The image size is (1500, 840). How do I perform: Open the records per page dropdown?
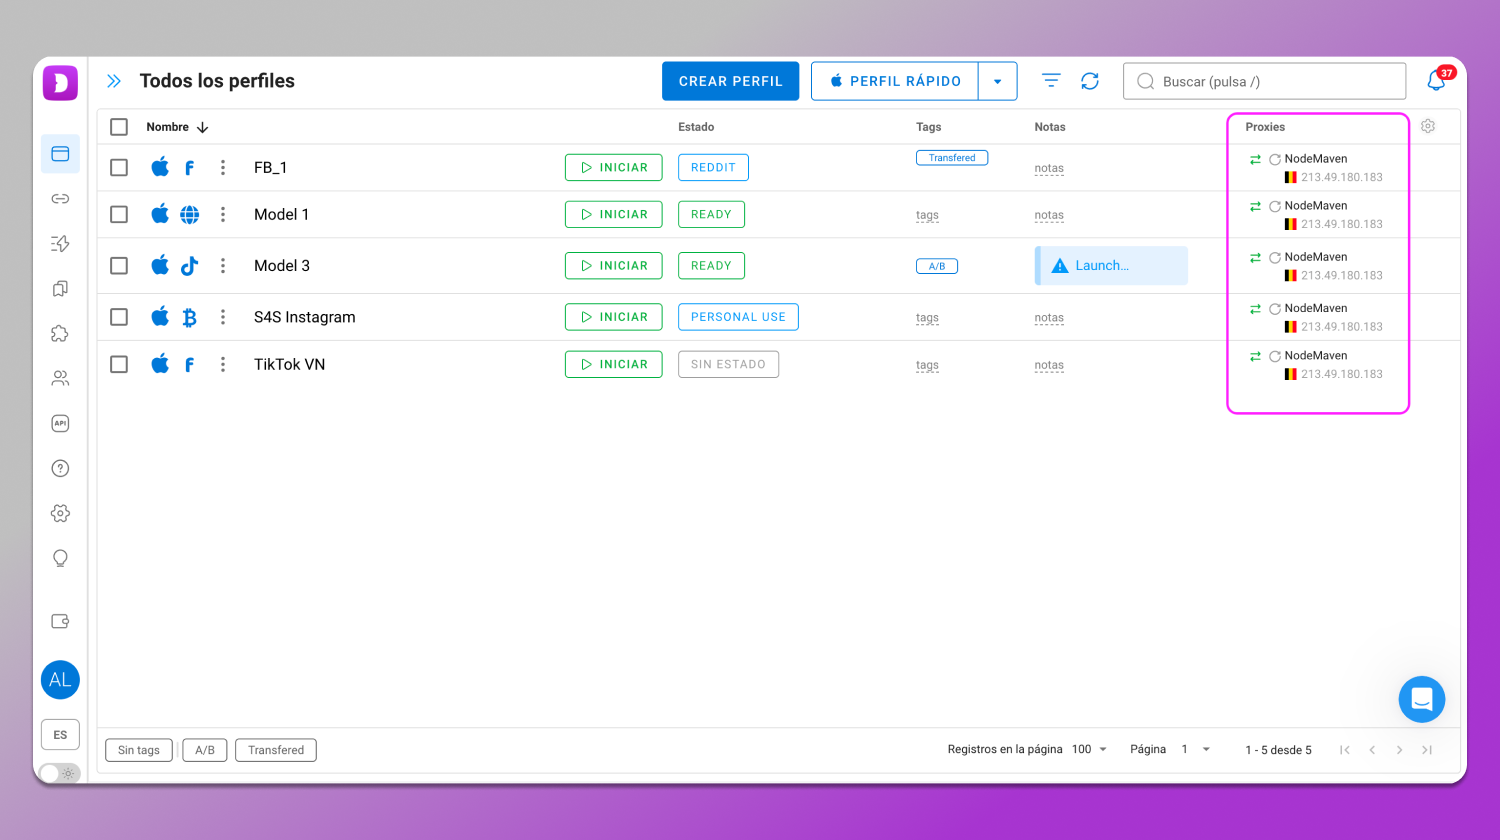click(x=1090, y=750)
